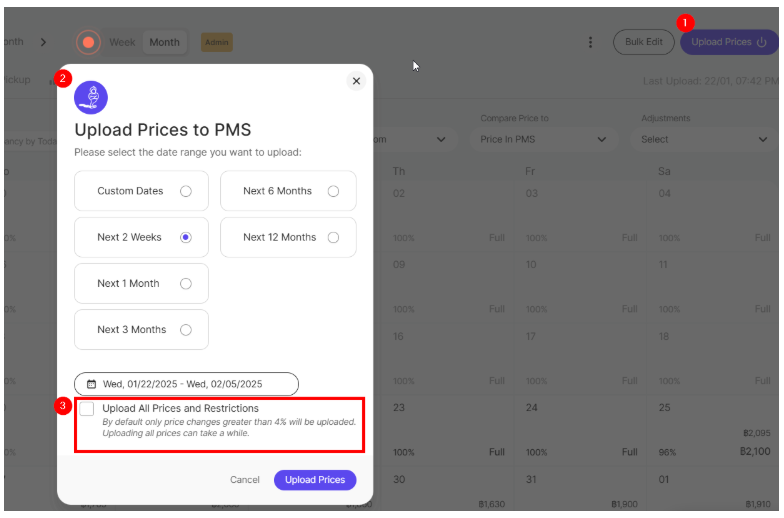Image resolution: width=784 pixels, height=518 pixels.
Task: Switch to the Week view tab
Action: 122,42
